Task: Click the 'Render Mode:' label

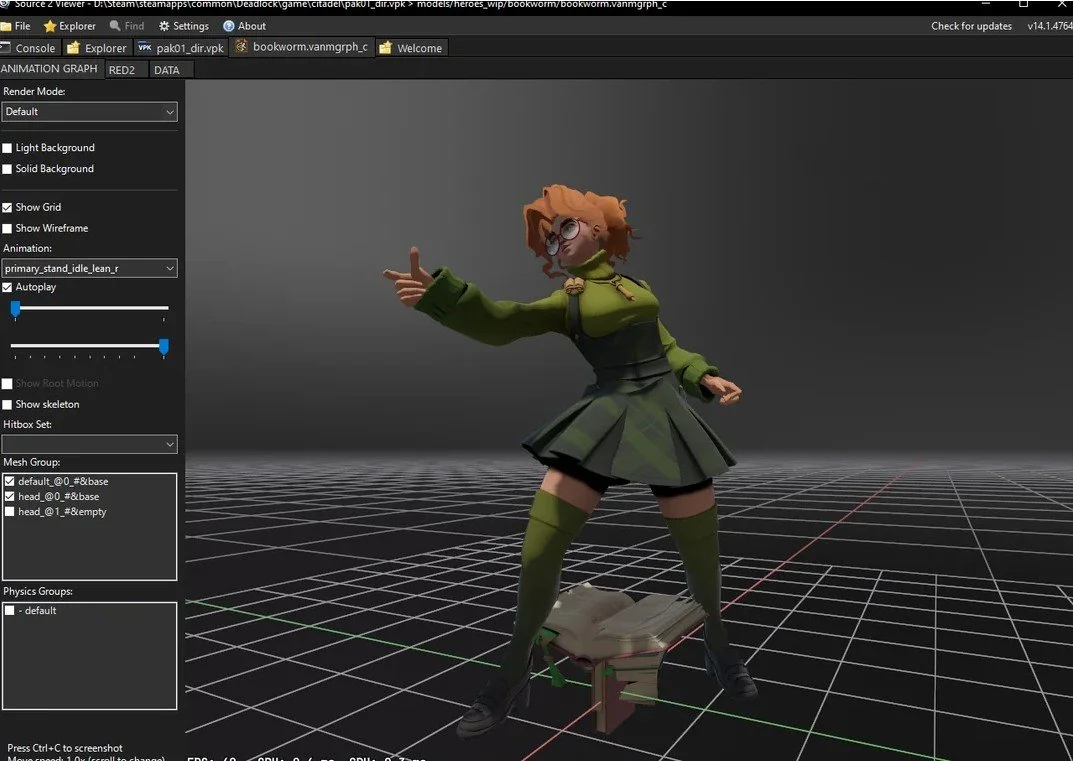Action: tap(34, 91)
